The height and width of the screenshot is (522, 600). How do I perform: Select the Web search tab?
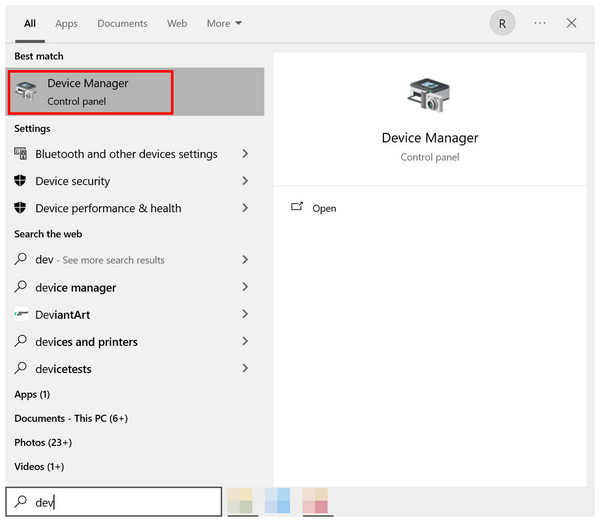point(177,23)
